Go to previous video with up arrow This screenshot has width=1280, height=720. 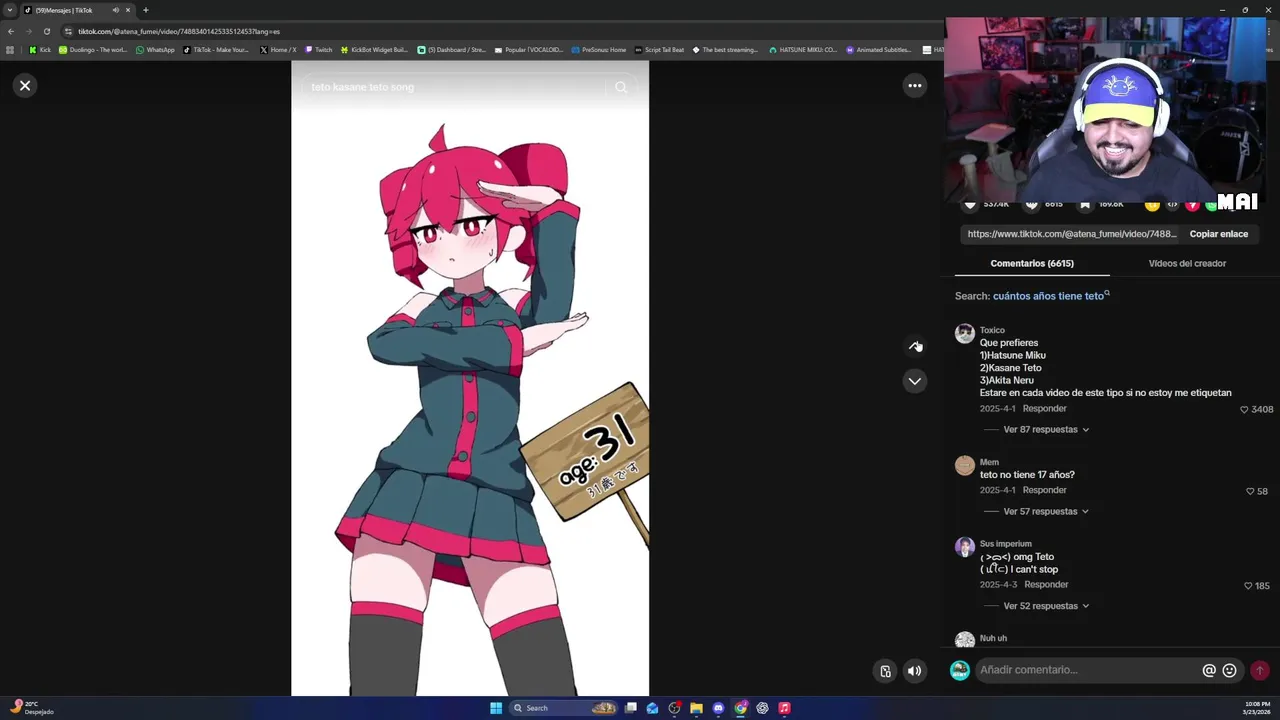pos(914,346)
